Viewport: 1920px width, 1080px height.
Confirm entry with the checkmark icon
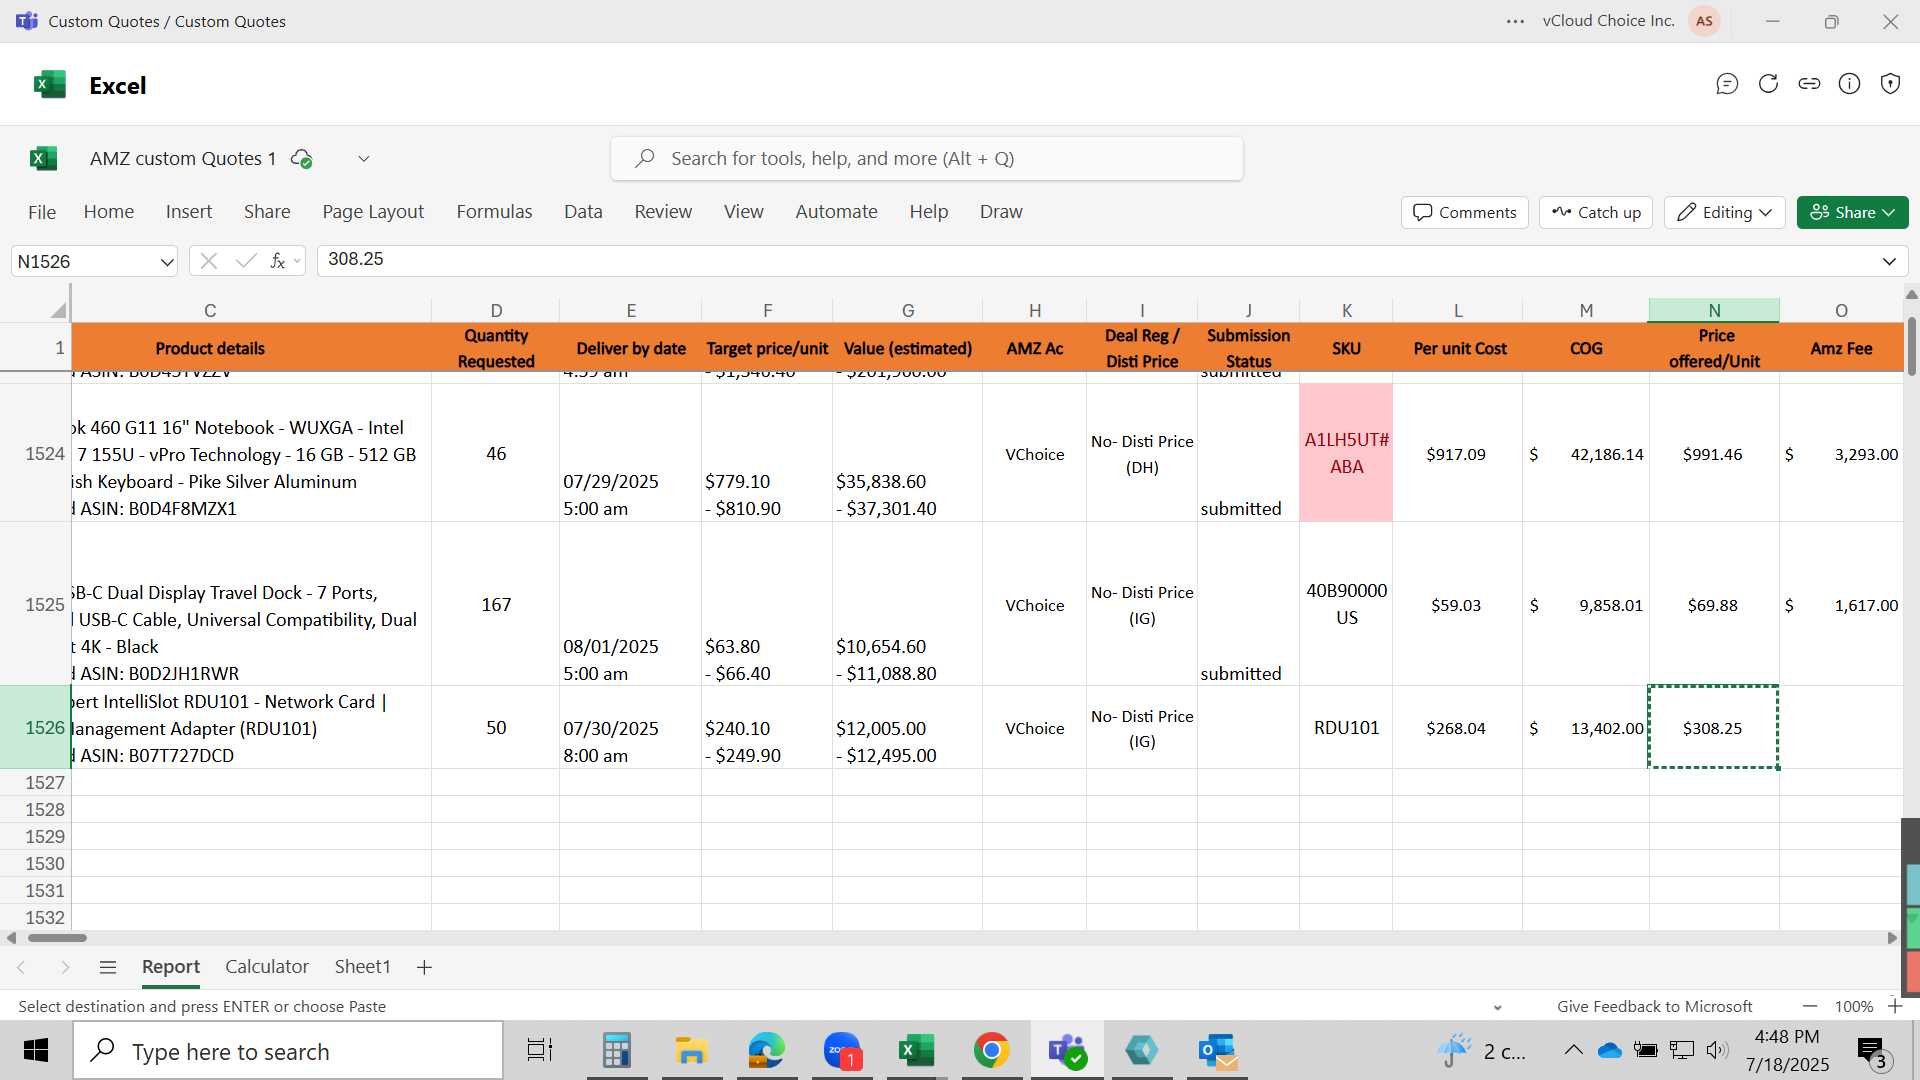coord(245,261)
